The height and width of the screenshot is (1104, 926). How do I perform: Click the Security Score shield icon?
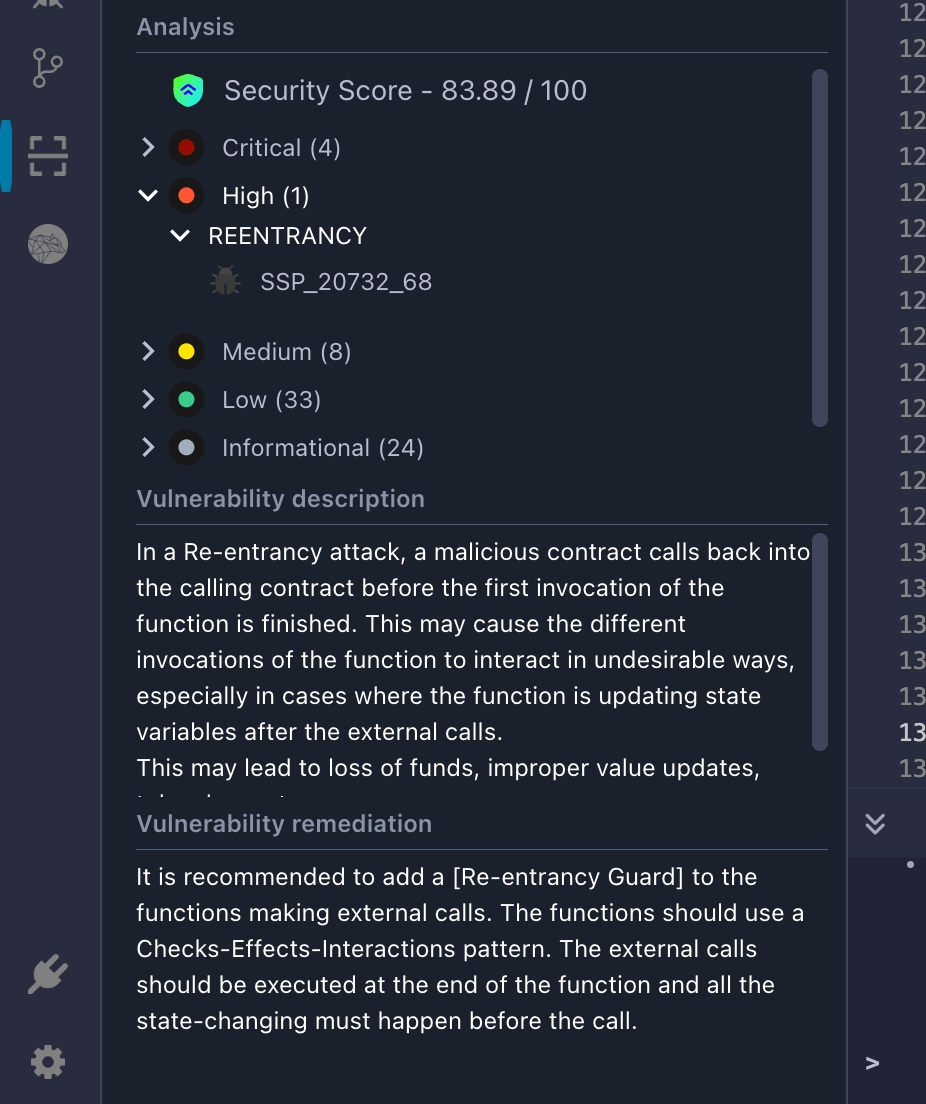pyautogui.click(x=188, y=91)
